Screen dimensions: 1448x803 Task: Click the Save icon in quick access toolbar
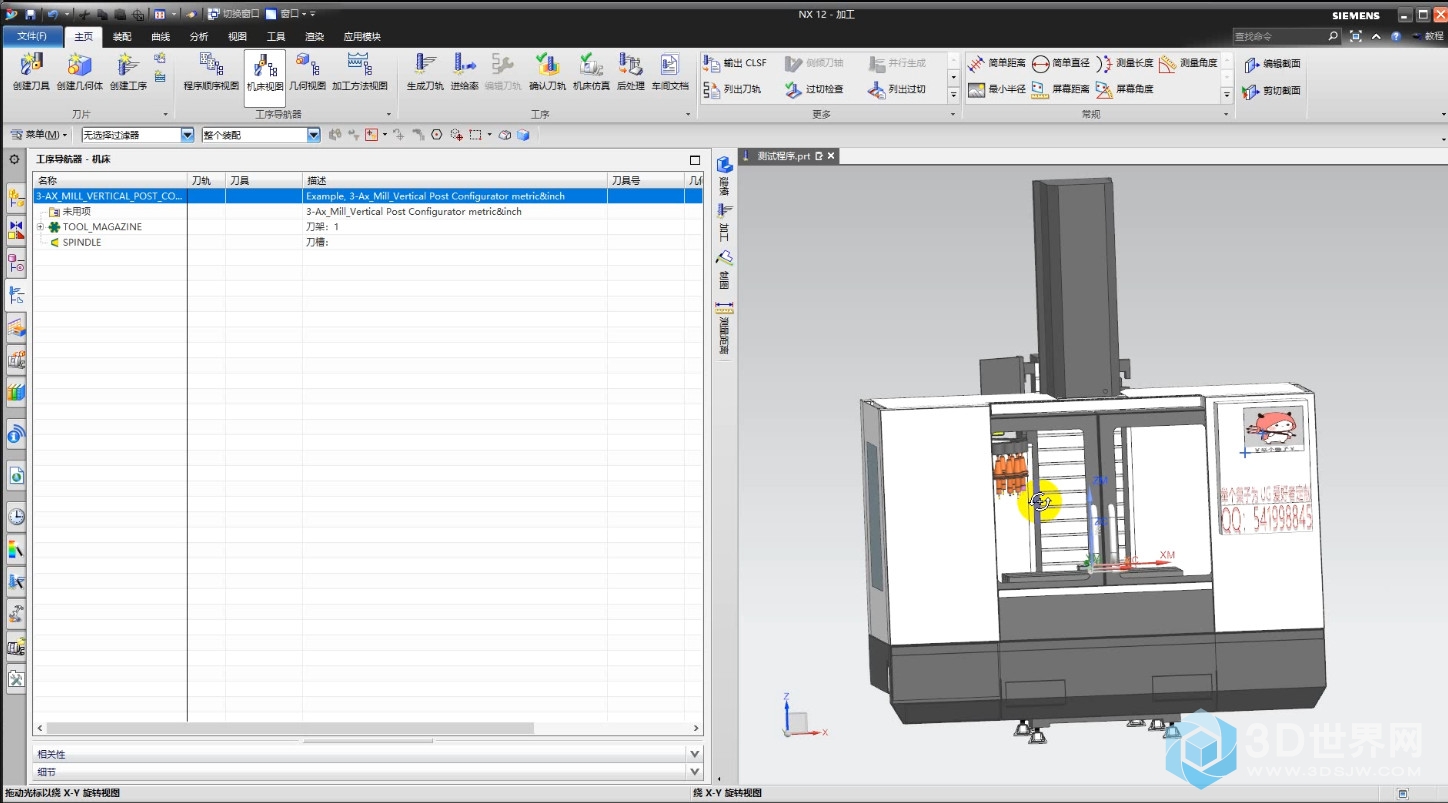[x=30, y=14]
